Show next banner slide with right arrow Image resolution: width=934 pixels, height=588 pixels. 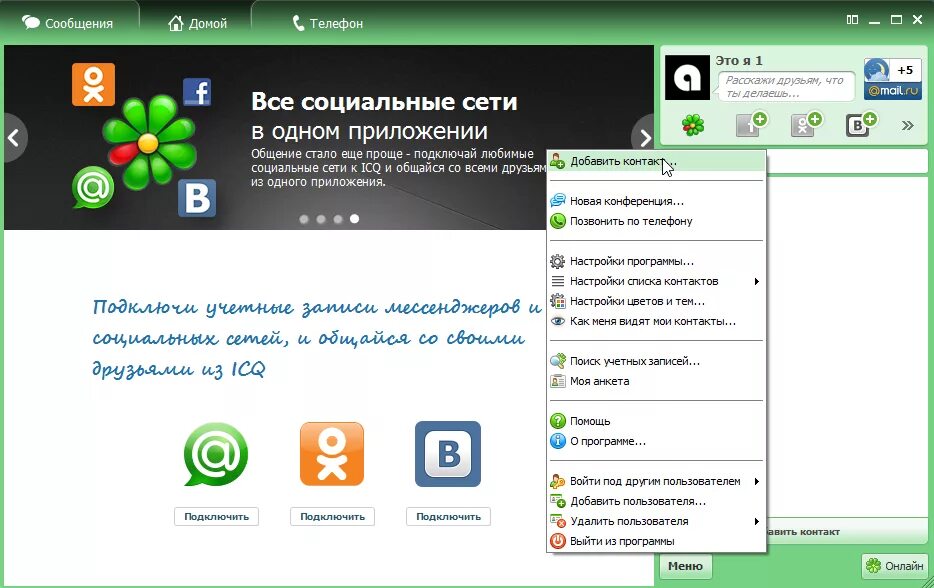644,138
